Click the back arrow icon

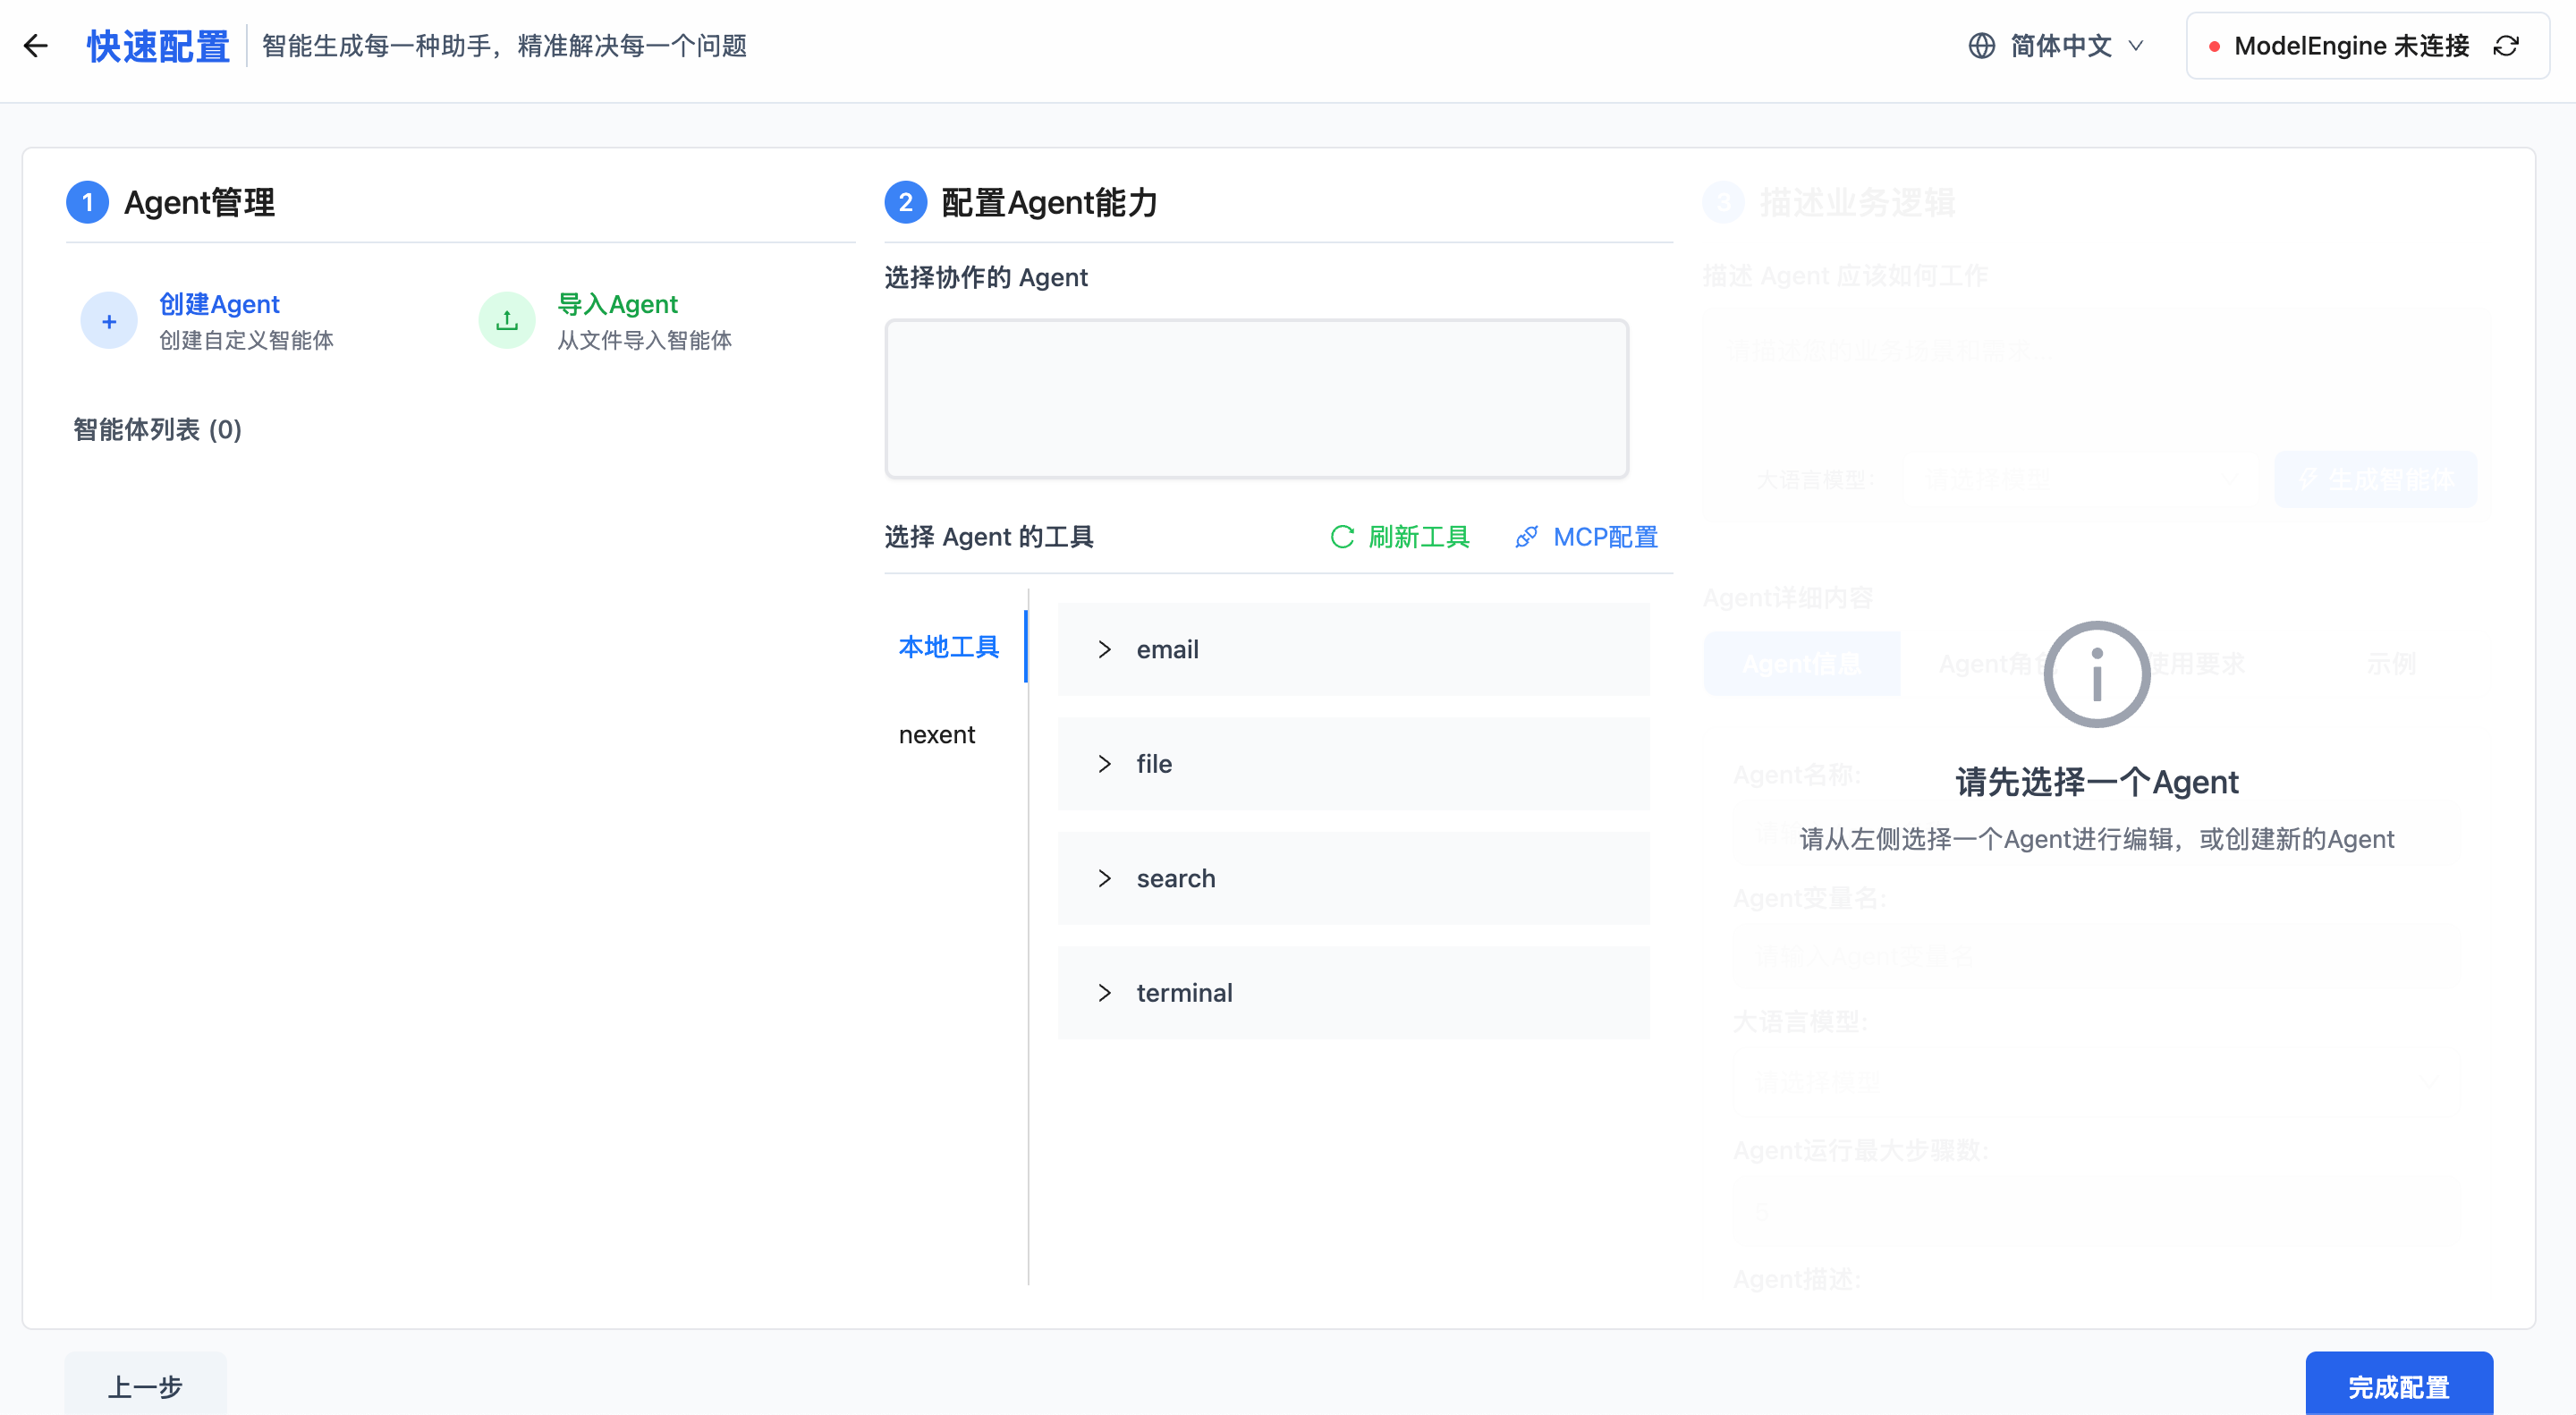[36, 46]
